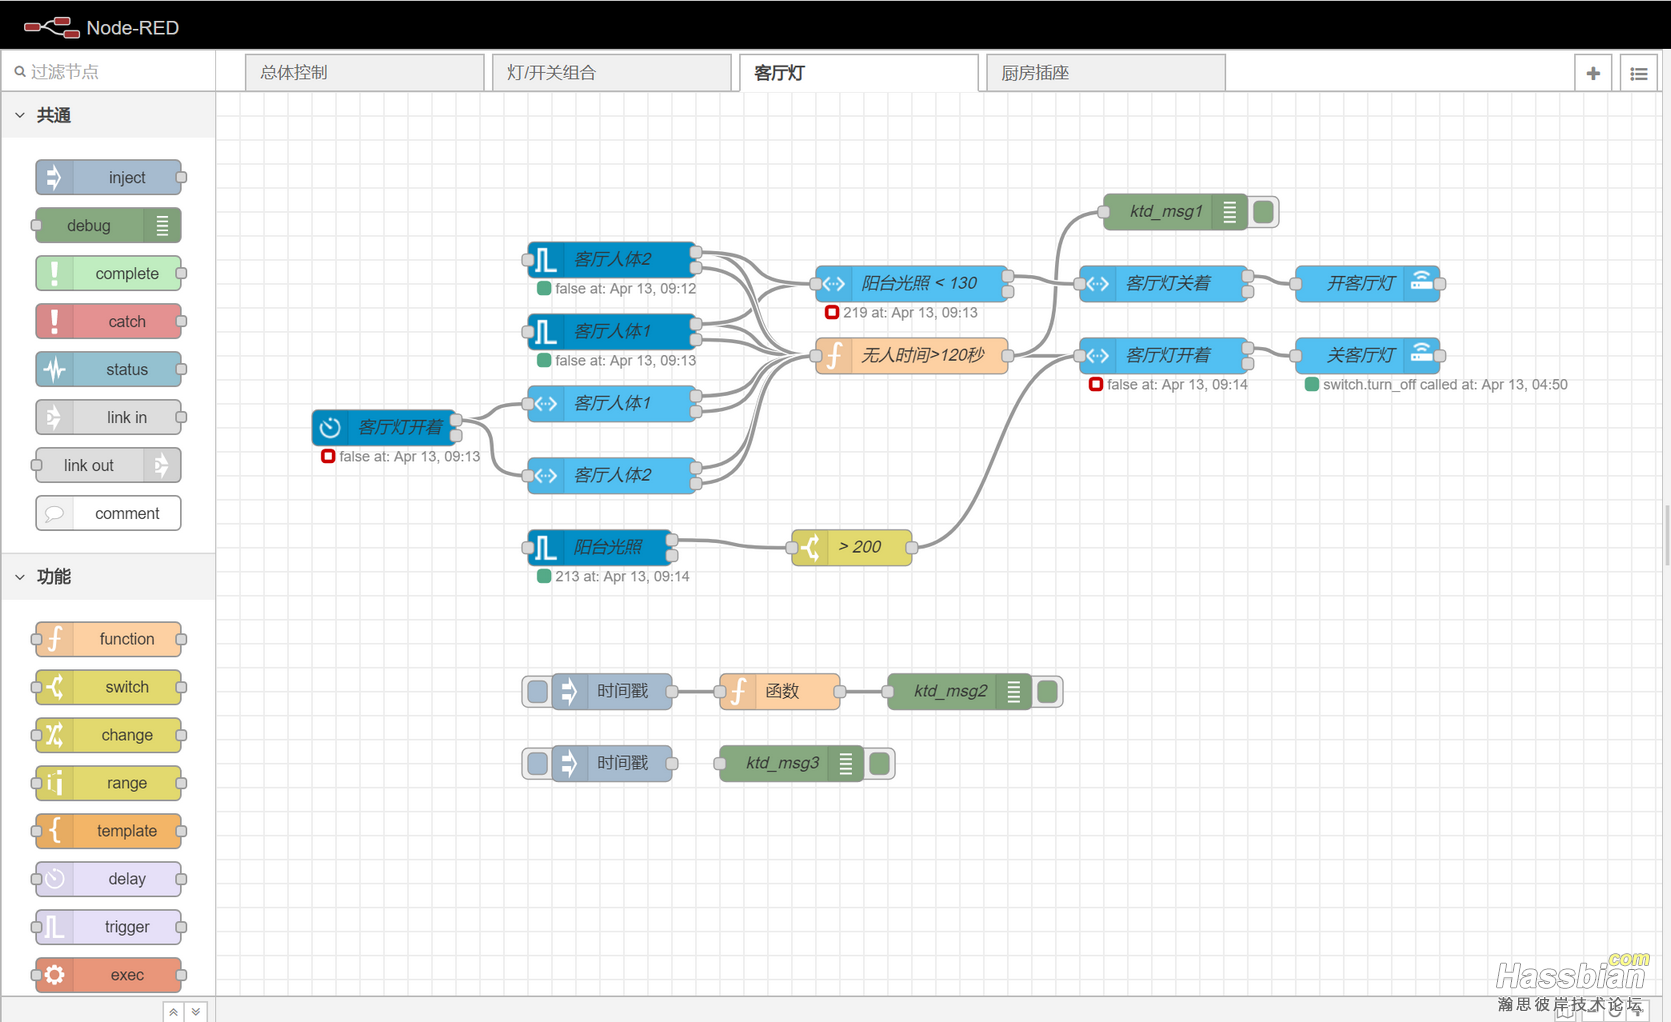The width and height of the screenshot is (1671, 1022).
Task: Select the 关客厅灯 service call node
Action: click(1367, 355)
